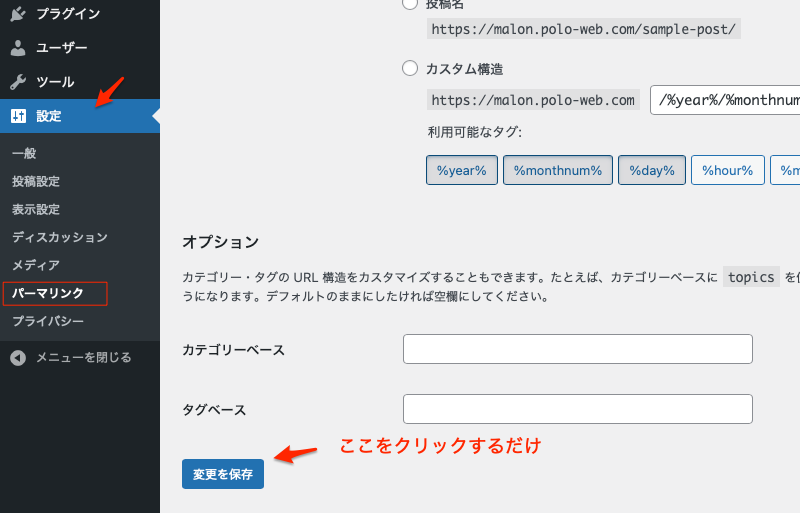The height and width of the screenshot is (513, 800).
Task: Open the メディア settings page
Action: pyautogui.click(x=36, y=265)
